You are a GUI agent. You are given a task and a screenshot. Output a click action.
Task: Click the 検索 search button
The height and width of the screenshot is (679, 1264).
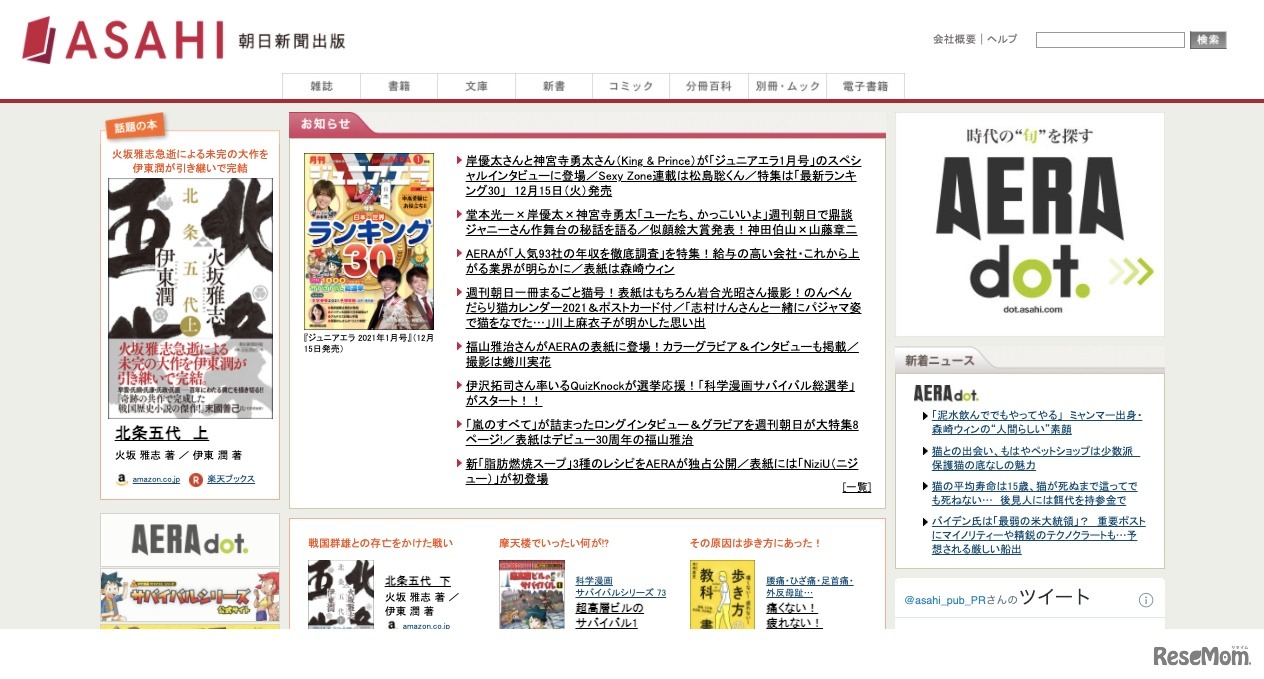[x=1208, y=40]
